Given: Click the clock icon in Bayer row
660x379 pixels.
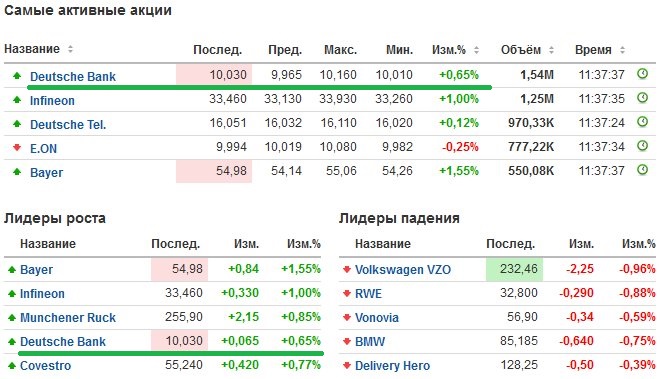Looking at the screenshot, I should tap(642, 170).
